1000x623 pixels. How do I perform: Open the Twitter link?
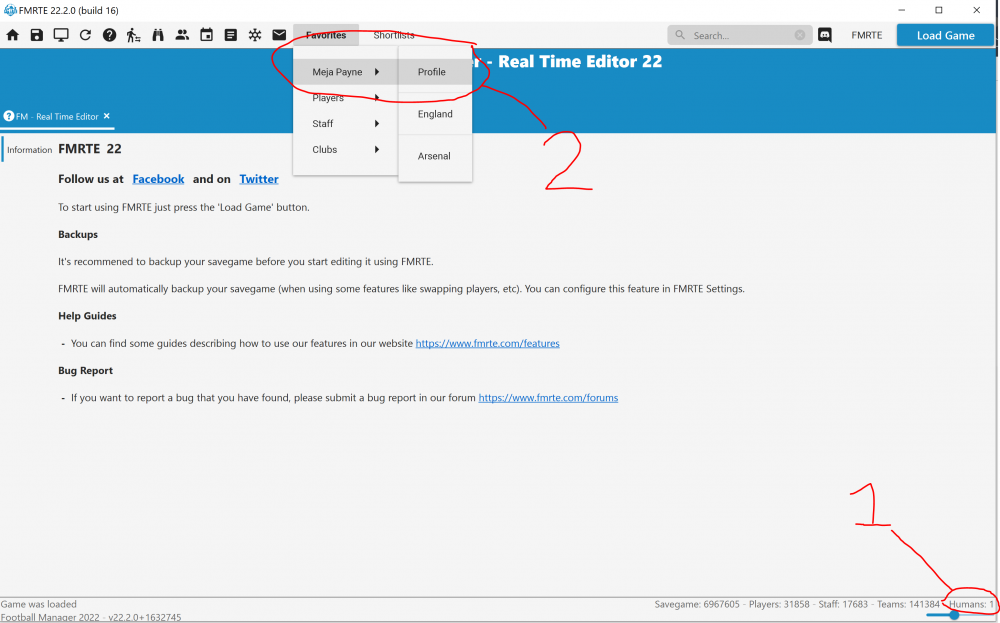tap(259, 179)
